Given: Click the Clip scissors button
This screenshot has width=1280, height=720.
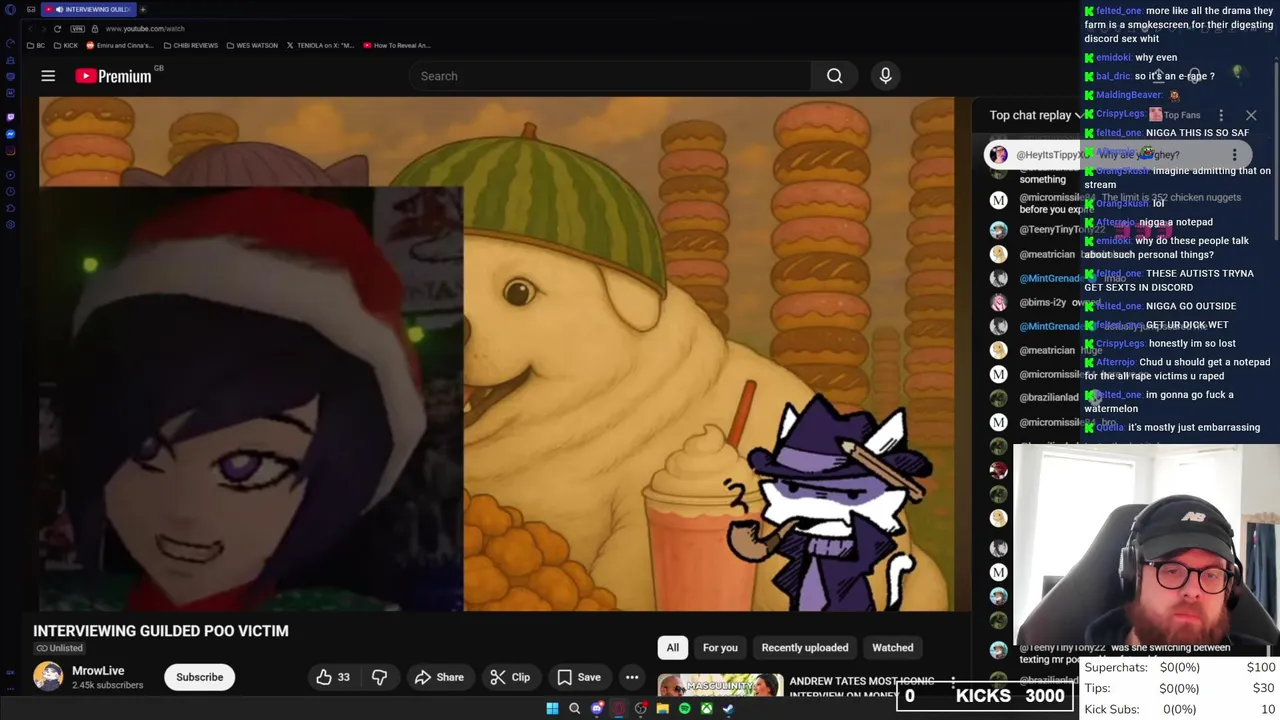Looking at the screenshot, I should pyautogui.click(x=510, y=677).
